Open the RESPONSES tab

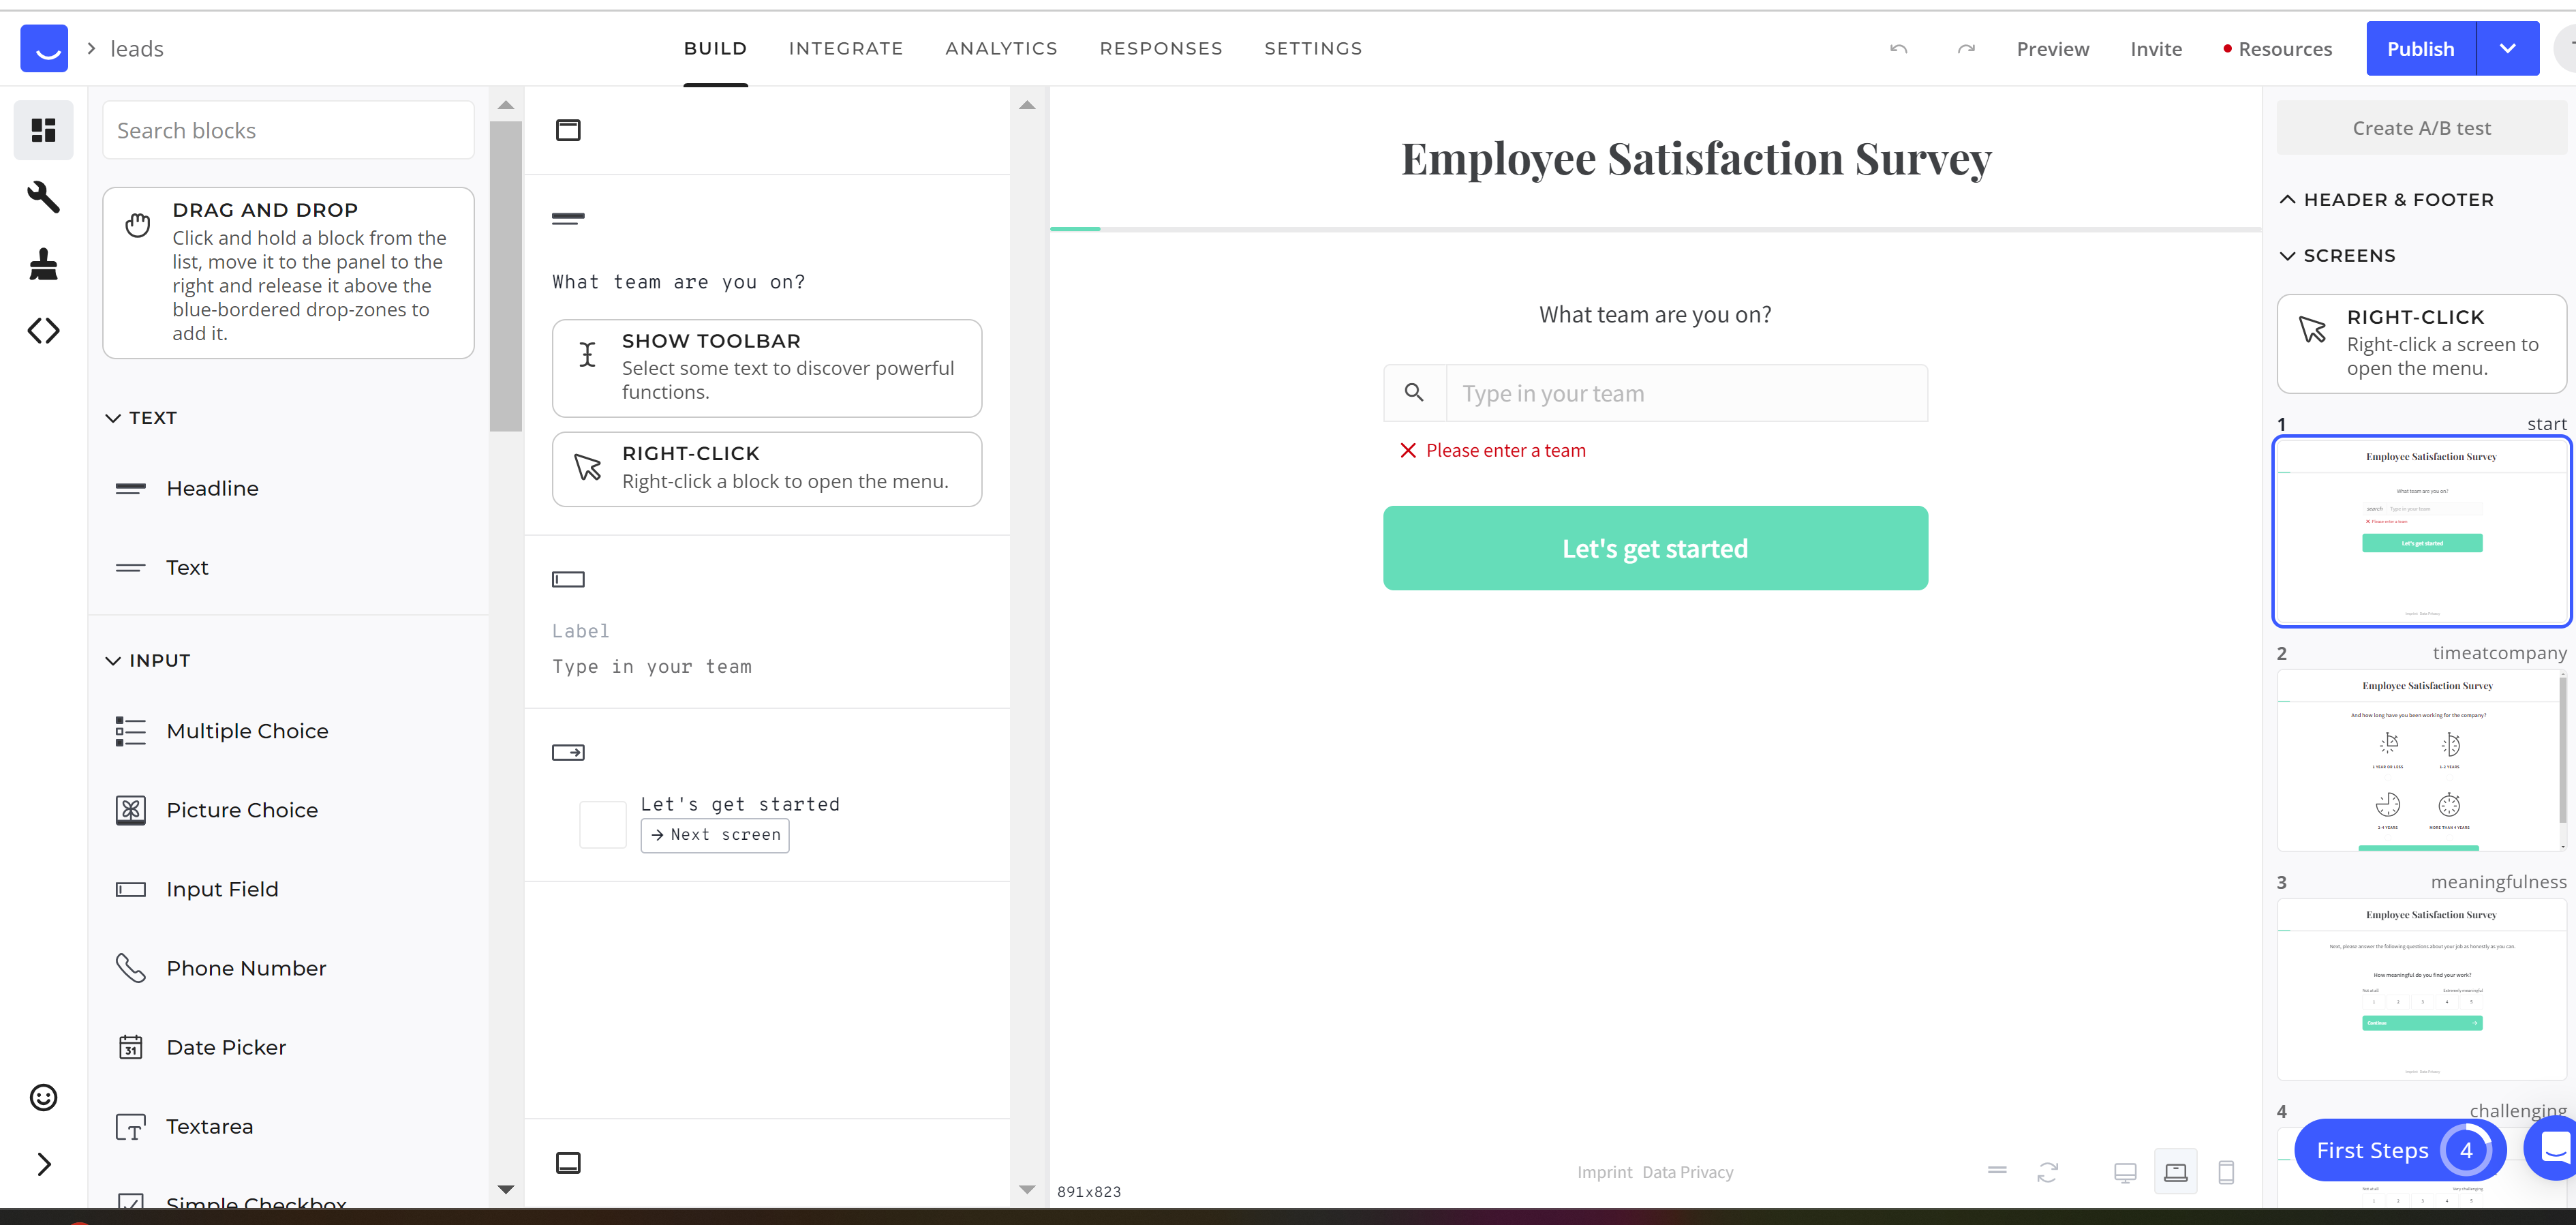[1160, 49]
